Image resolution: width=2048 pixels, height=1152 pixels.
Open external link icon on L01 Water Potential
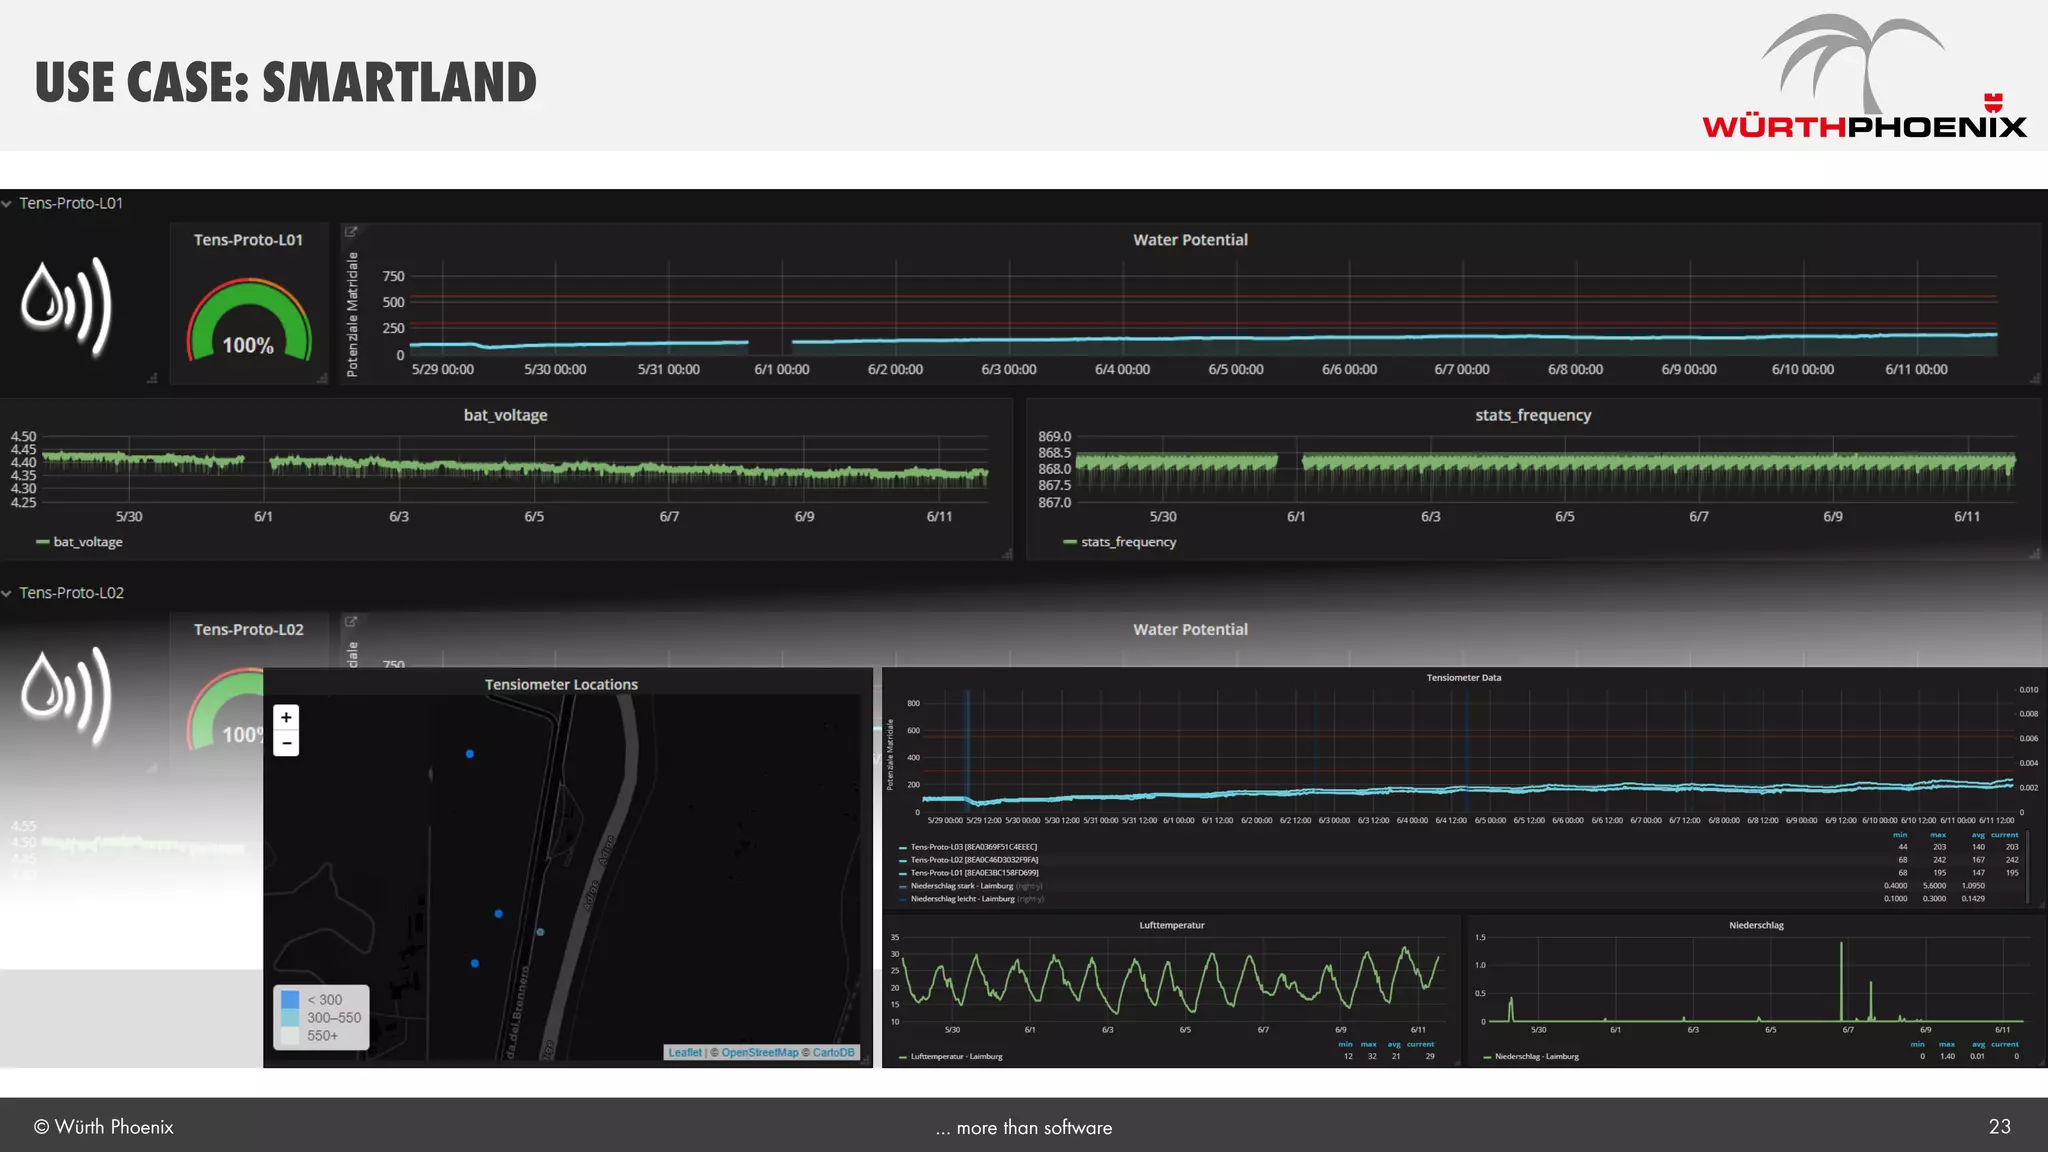click(x=351, y=232)
